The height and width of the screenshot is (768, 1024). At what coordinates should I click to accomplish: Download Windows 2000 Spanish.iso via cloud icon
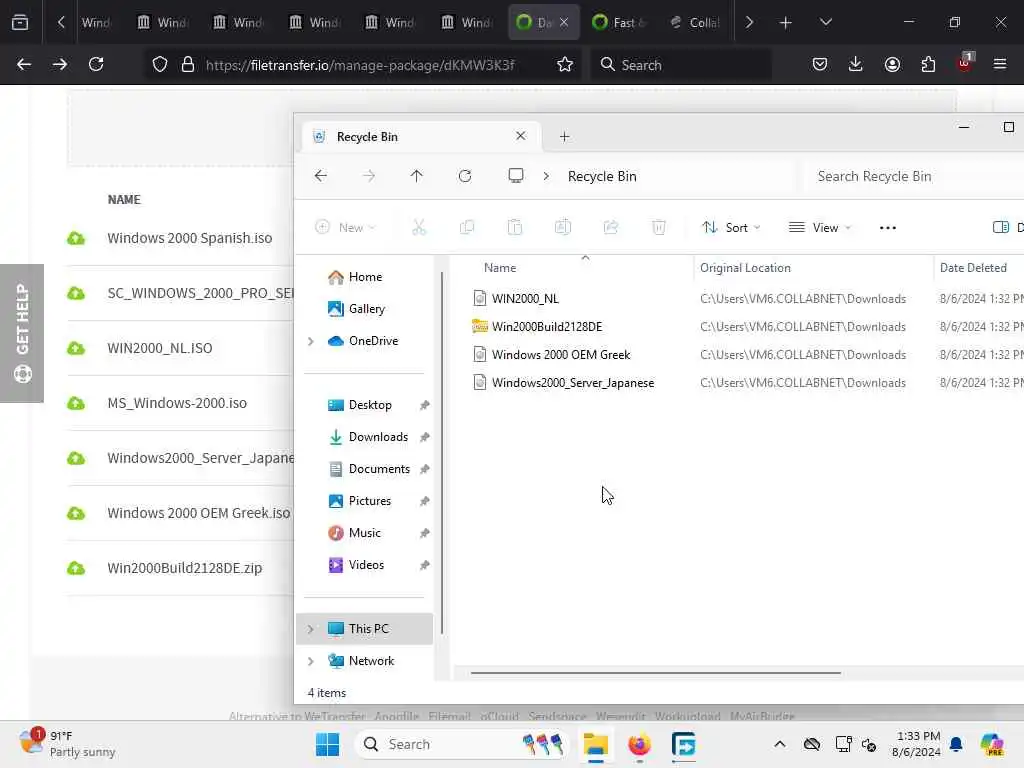pyautogui.click(x=76, y=238)
